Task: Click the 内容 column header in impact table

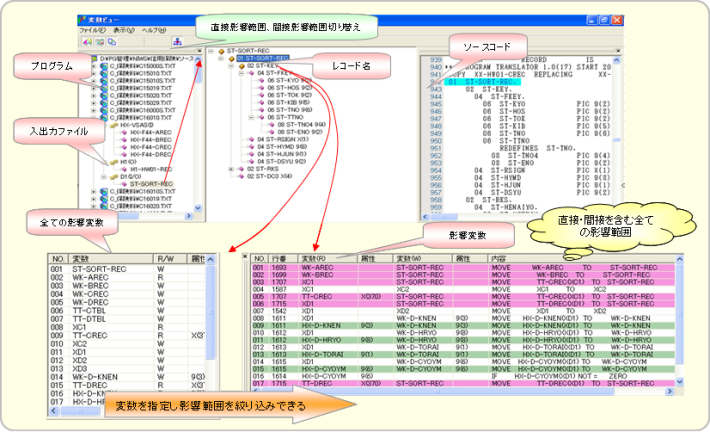Action: pos(498,258)
